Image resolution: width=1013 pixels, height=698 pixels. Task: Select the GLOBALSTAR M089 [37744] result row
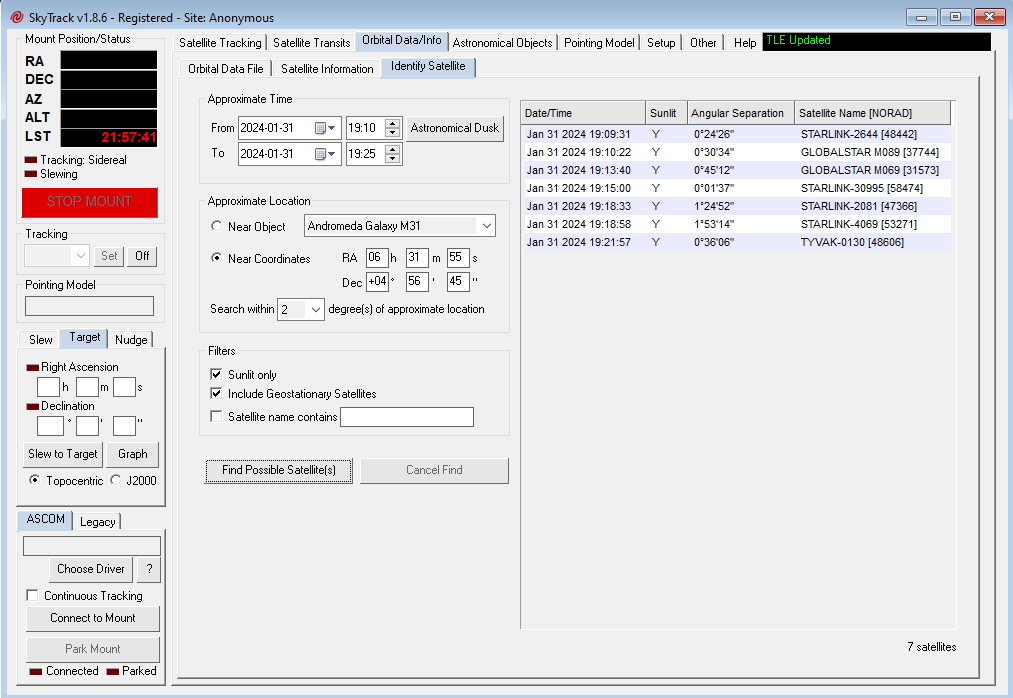point(736,153)
